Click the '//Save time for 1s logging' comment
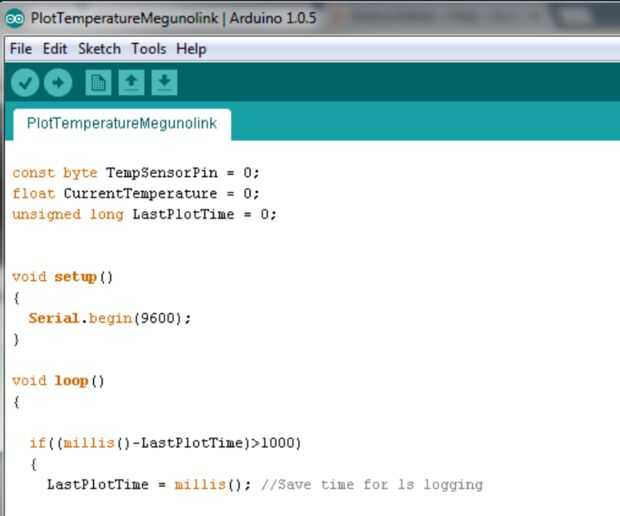The width and height of the screenshot is (620, 516). point(372,485)
